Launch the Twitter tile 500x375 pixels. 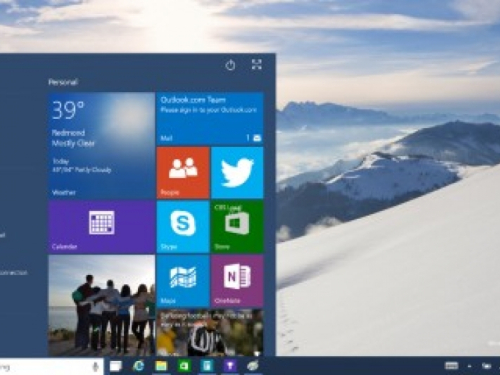(x=237, y=173)
